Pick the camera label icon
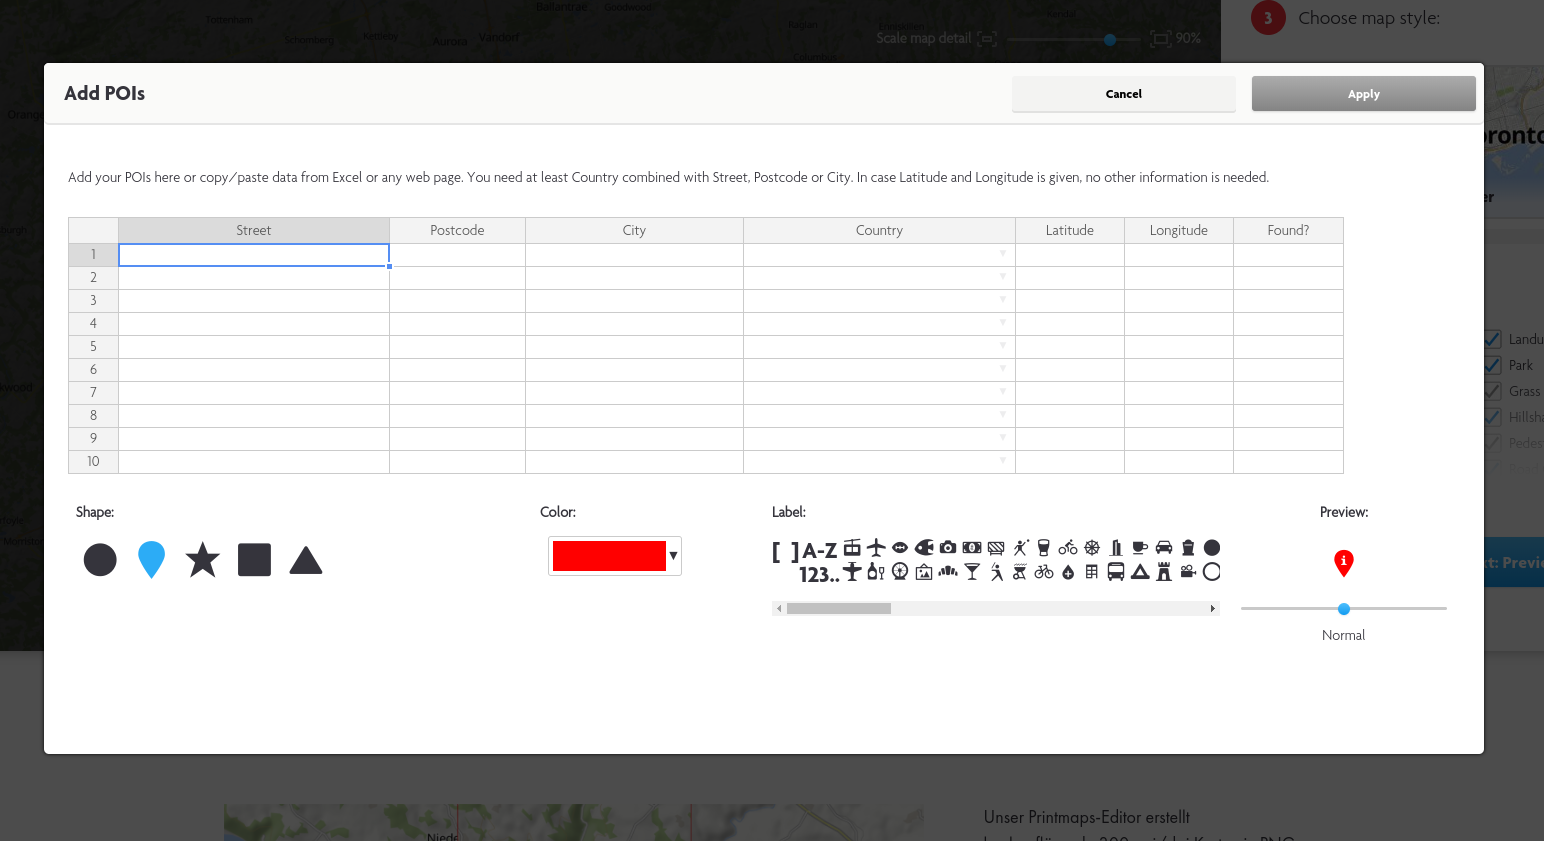 (947, 547)
